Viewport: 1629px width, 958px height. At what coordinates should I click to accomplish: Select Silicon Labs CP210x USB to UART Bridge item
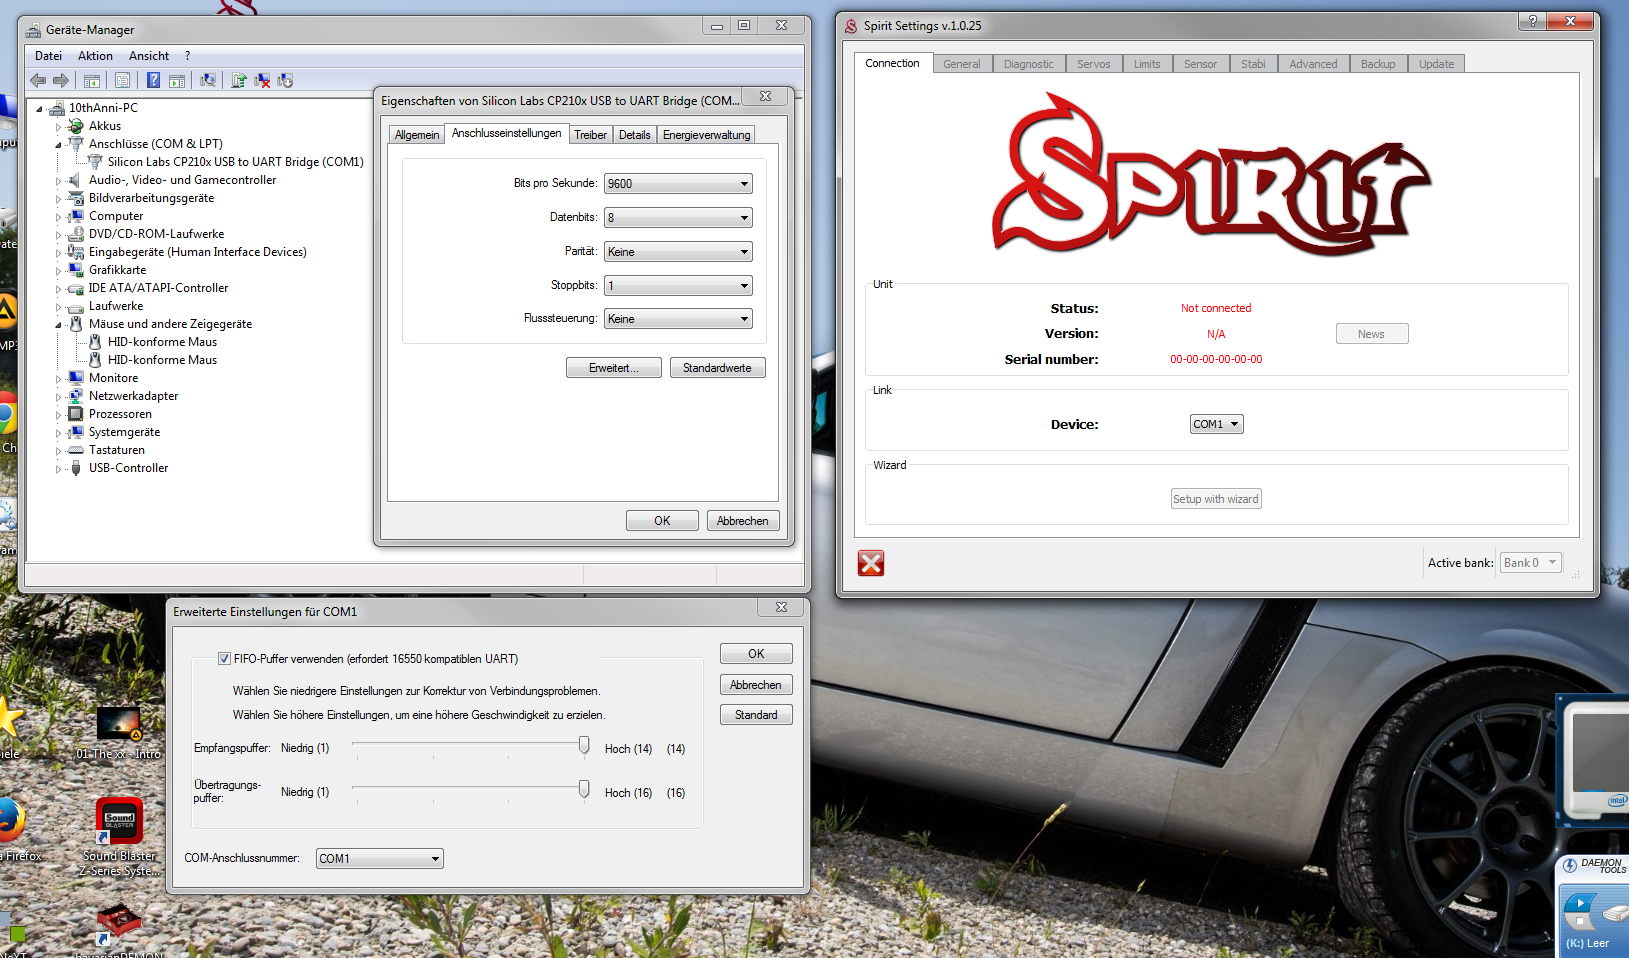(235, 162)
